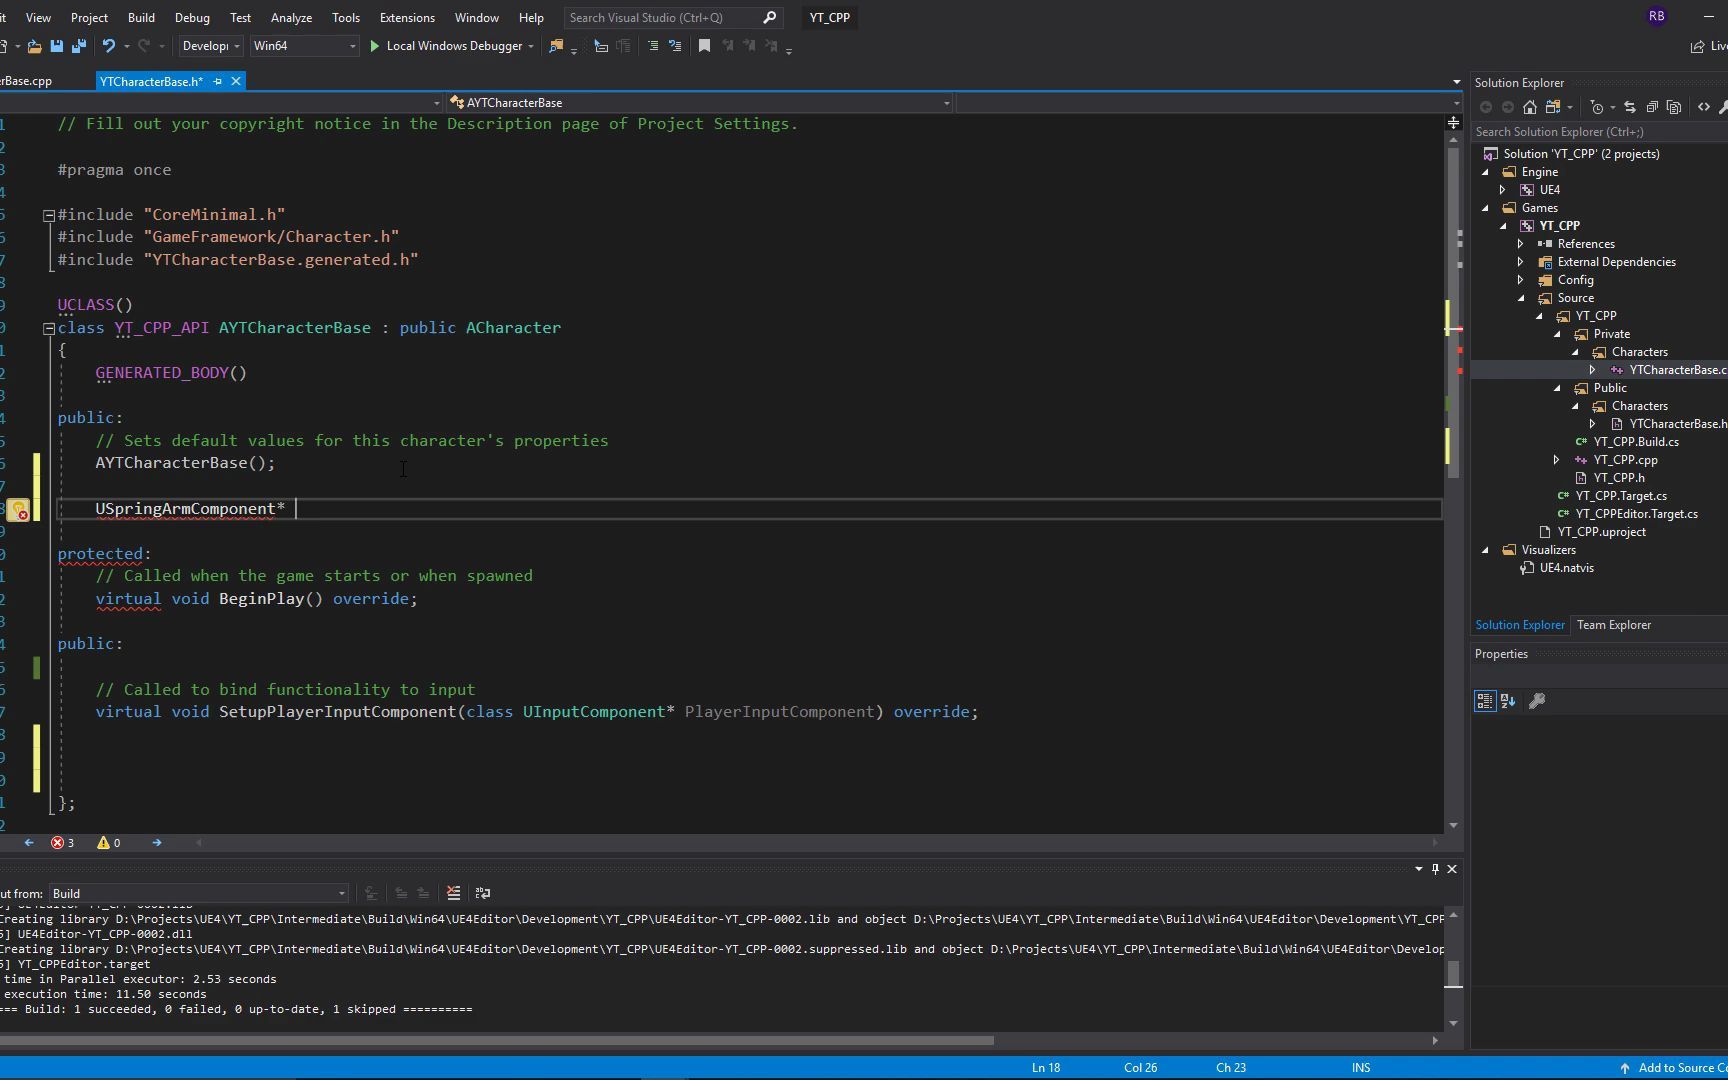
Task: Toggle the Output panel auto-hide pin
Action: pyautogui.click(x=1435, y=869)
